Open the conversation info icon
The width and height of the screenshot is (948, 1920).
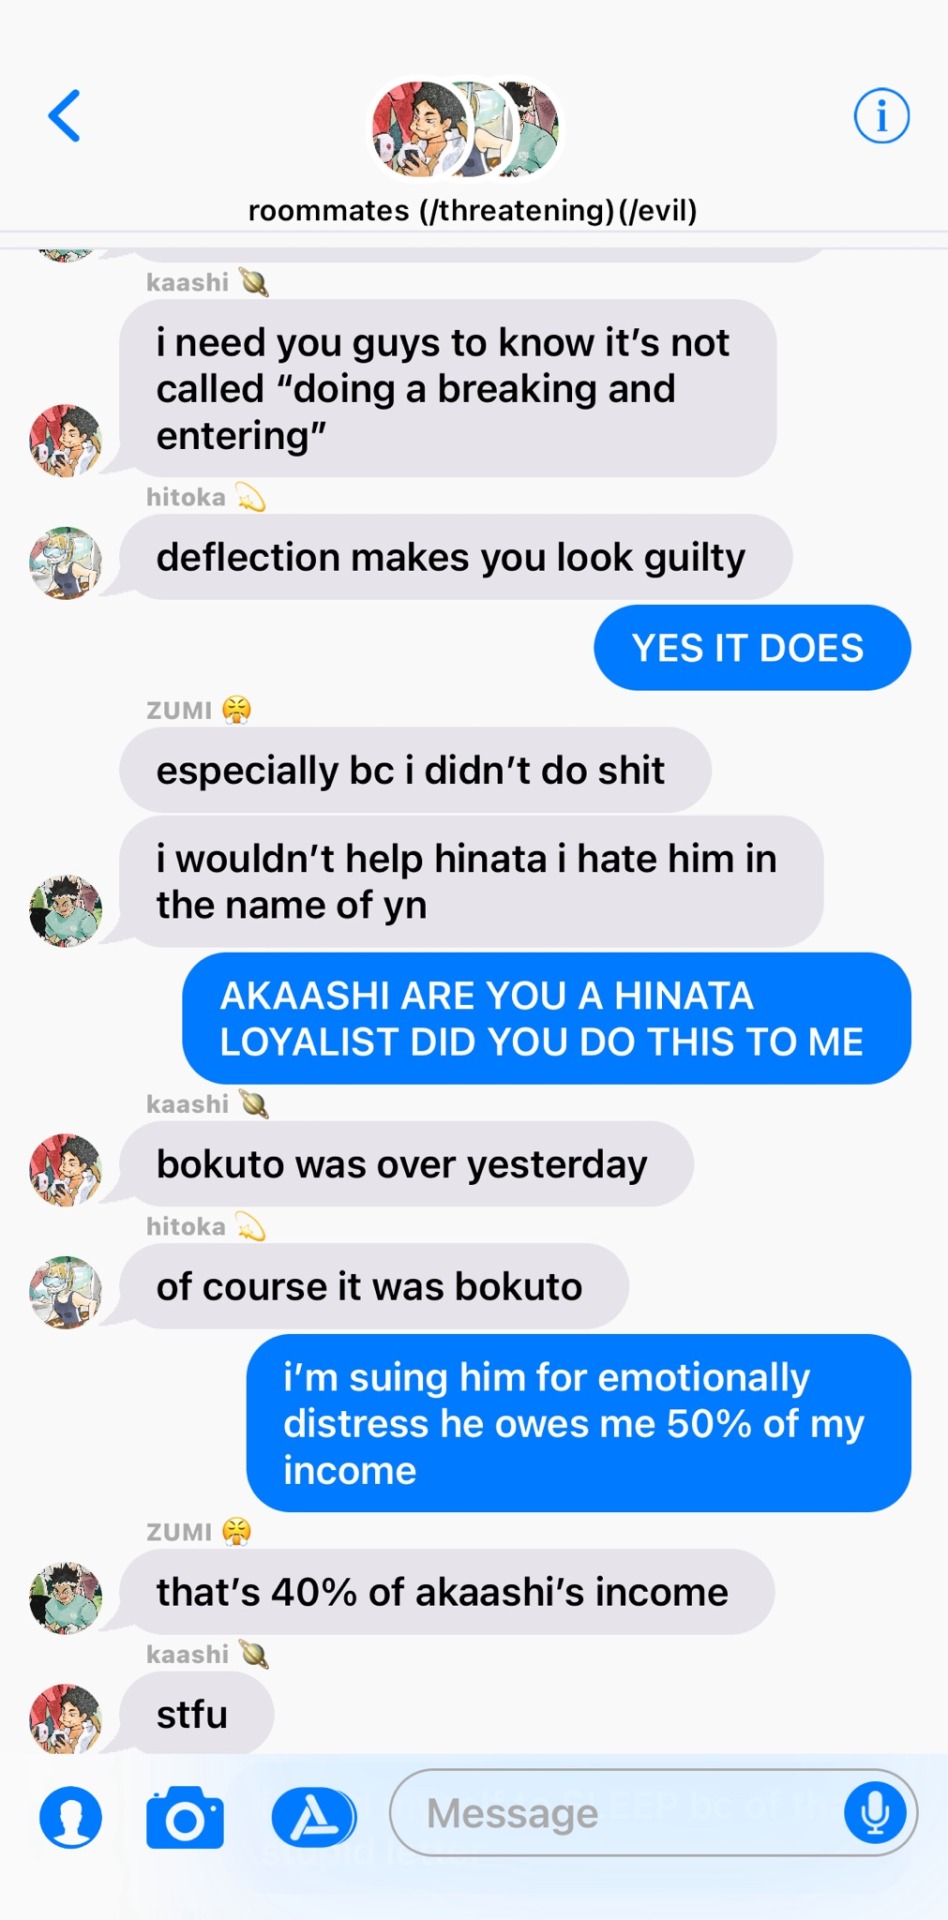pyautogui.click(x=881, y=116)
